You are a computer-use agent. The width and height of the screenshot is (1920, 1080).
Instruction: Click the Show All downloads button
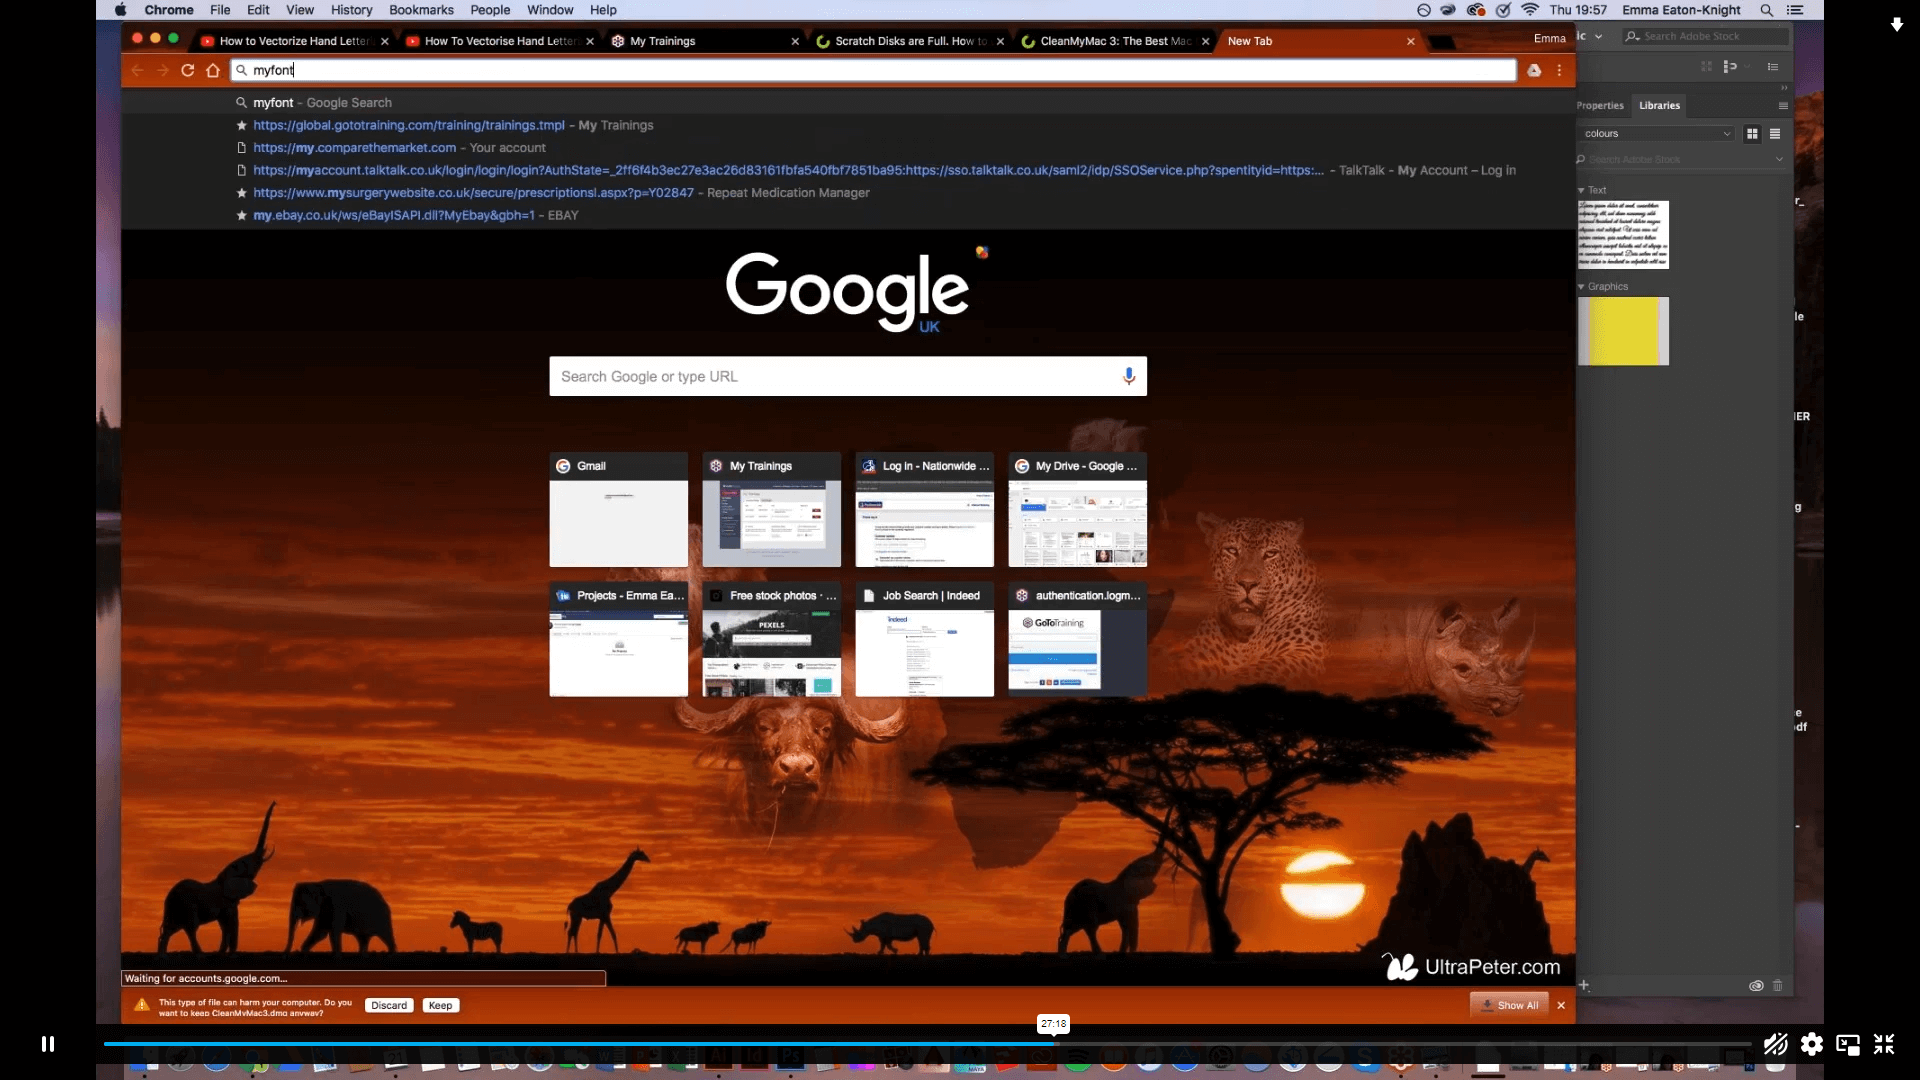pos(1509,1005)
